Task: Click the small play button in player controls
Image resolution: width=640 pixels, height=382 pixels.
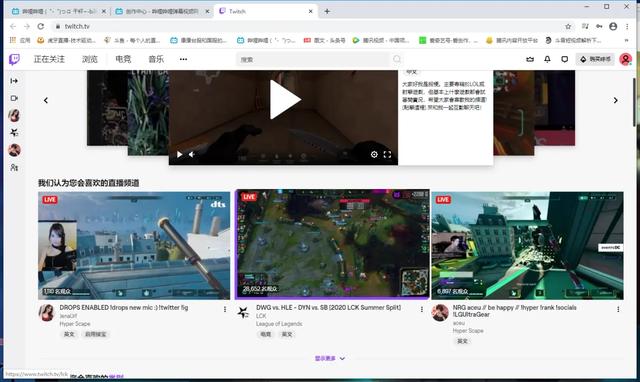Action: pyautogui.click(x=180, y=154)
